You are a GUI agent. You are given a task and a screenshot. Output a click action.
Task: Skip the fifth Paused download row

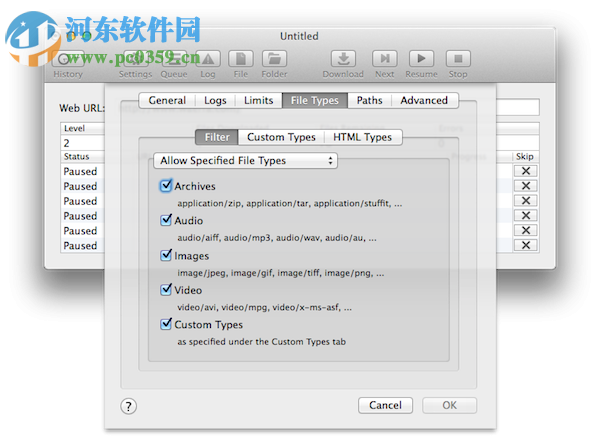[x=526, y=230]
